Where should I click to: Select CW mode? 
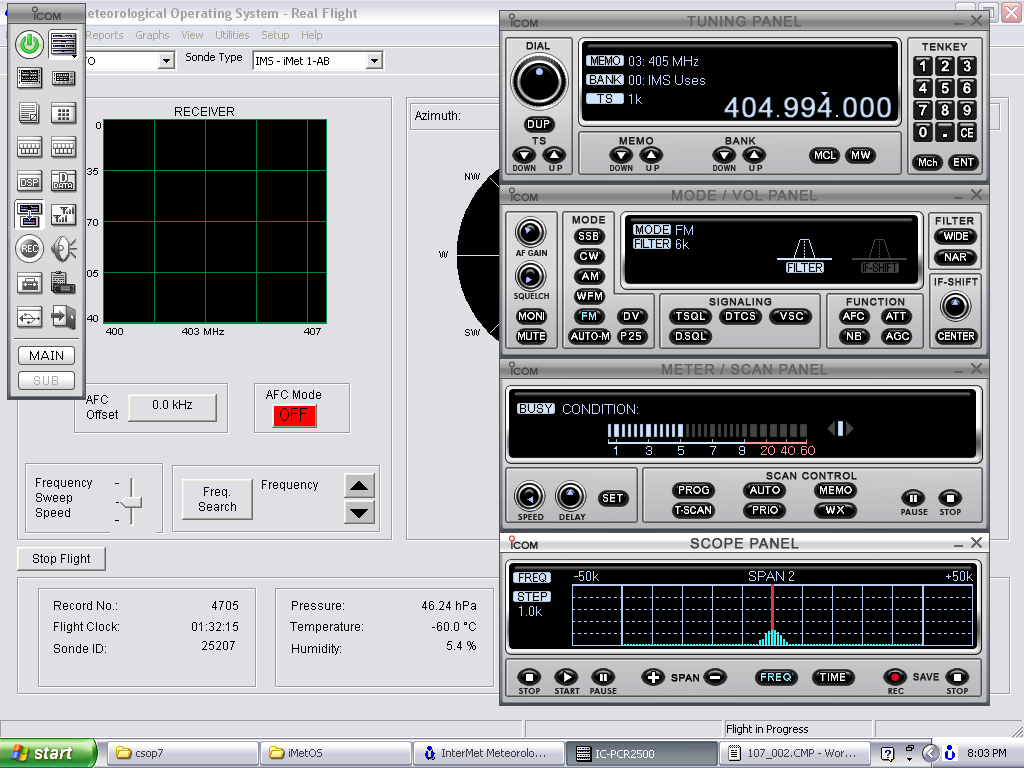point(588,256)
